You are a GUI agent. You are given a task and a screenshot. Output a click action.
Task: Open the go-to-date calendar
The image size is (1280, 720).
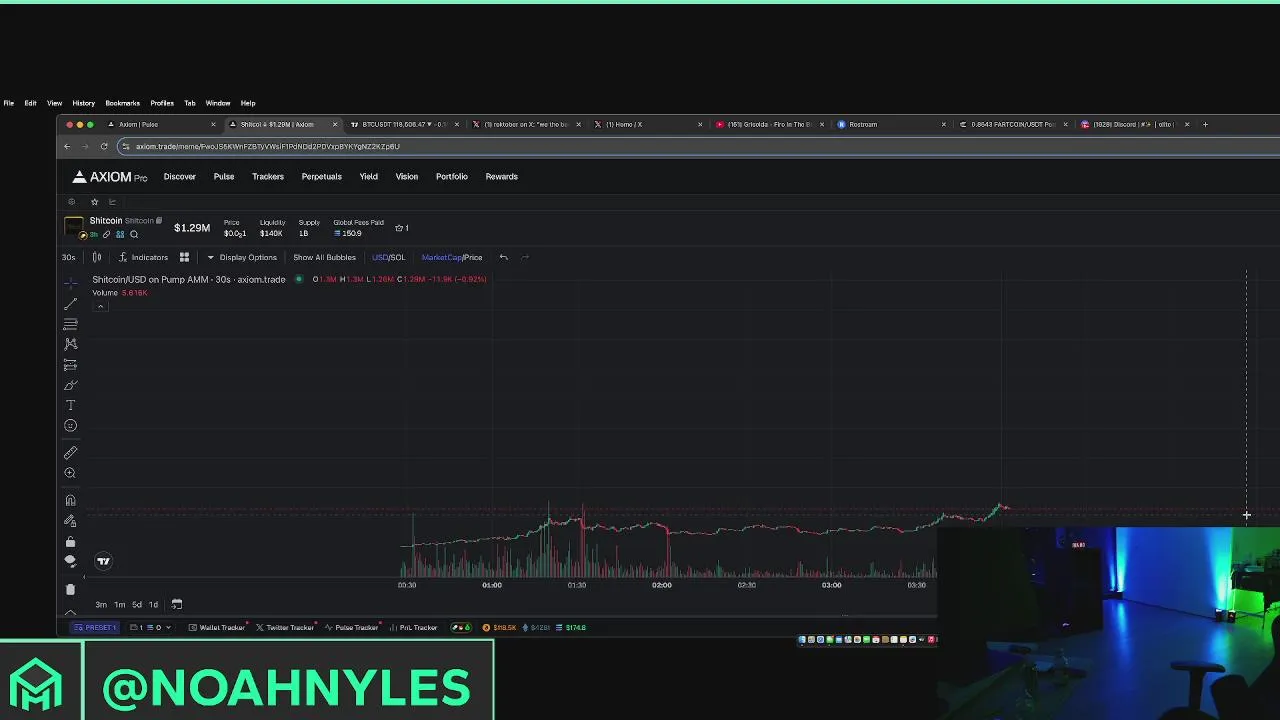tap(177, 604)
